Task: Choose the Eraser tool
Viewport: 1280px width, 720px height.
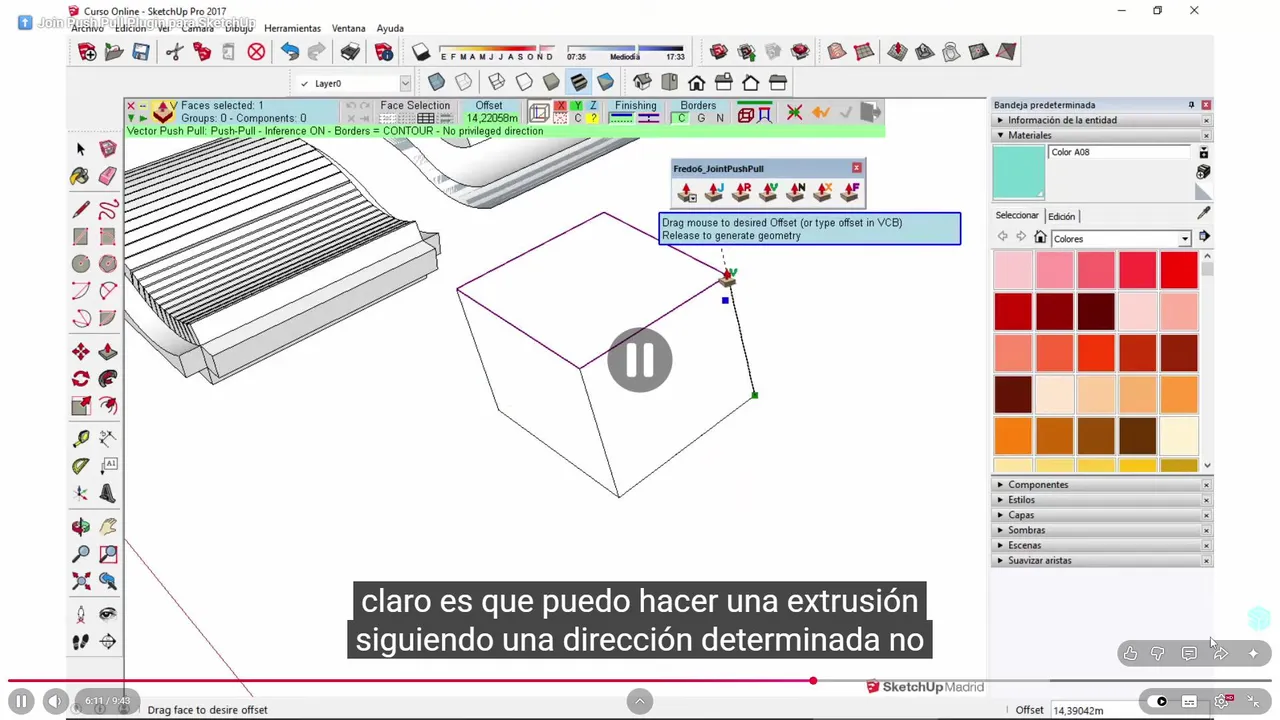Action: tap(108, 176)
